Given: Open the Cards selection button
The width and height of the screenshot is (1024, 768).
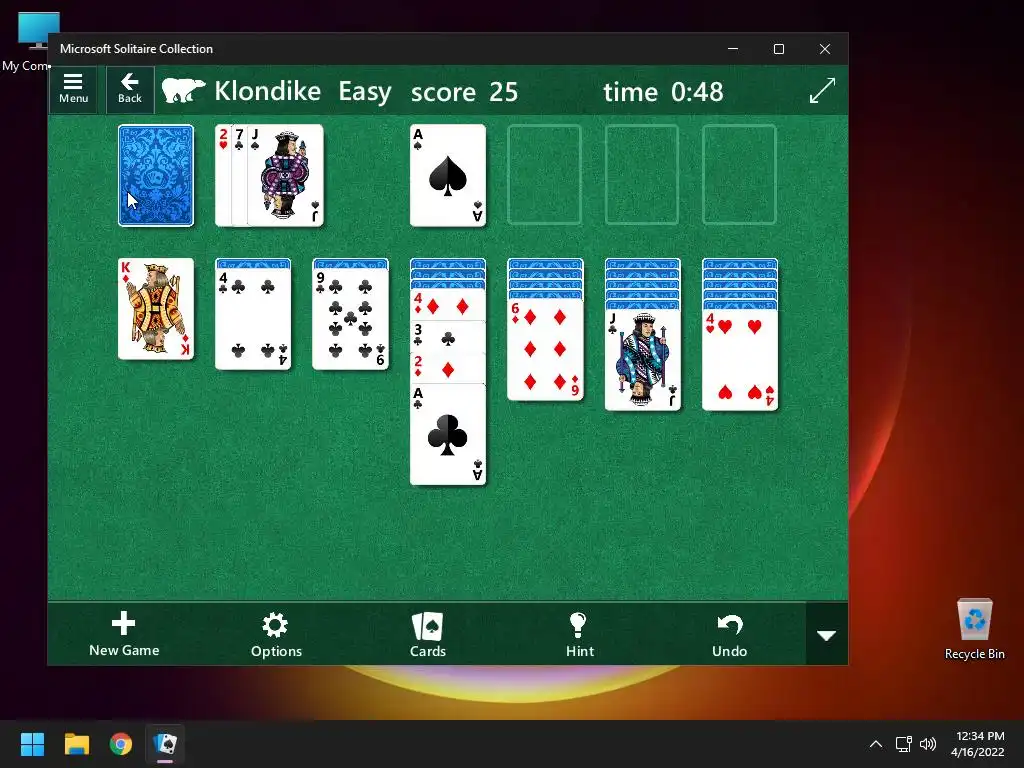Looking at the screenshot, I should click(428, 634).
